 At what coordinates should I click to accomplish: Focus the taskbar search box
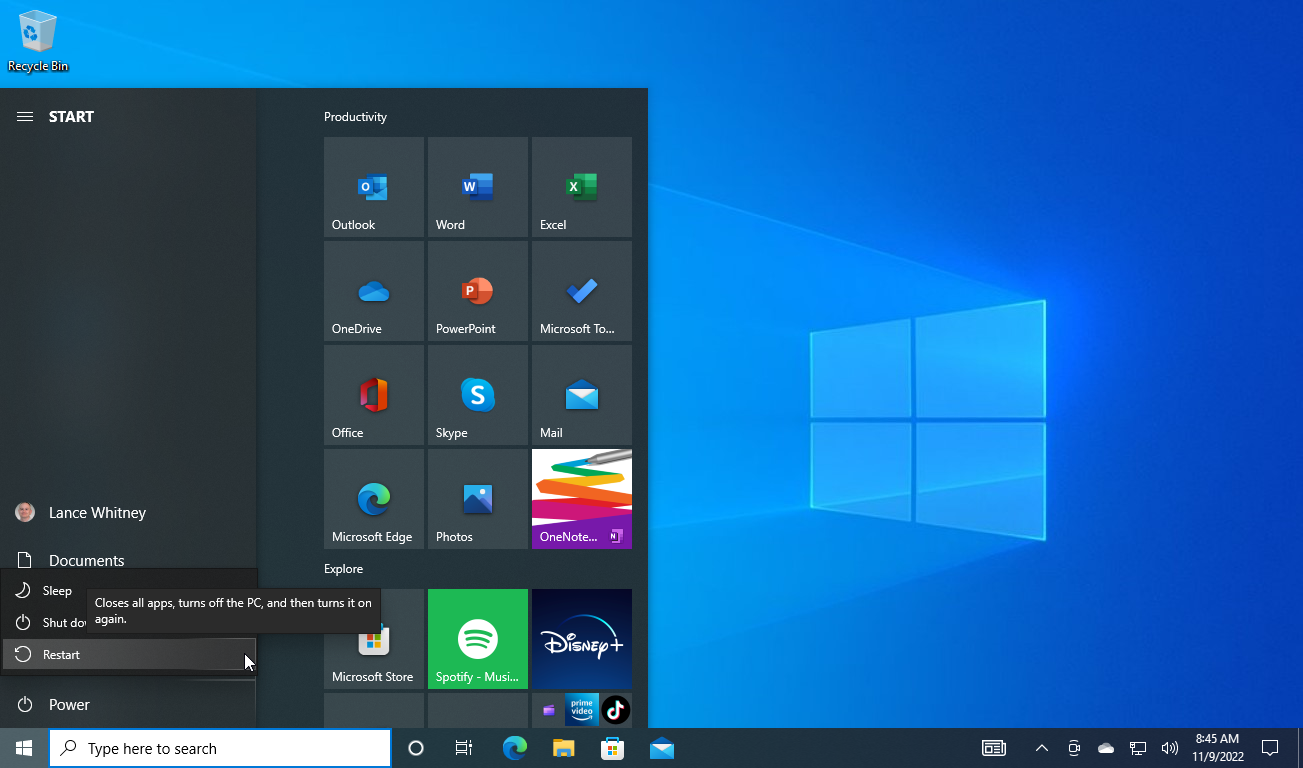[220, 748]
